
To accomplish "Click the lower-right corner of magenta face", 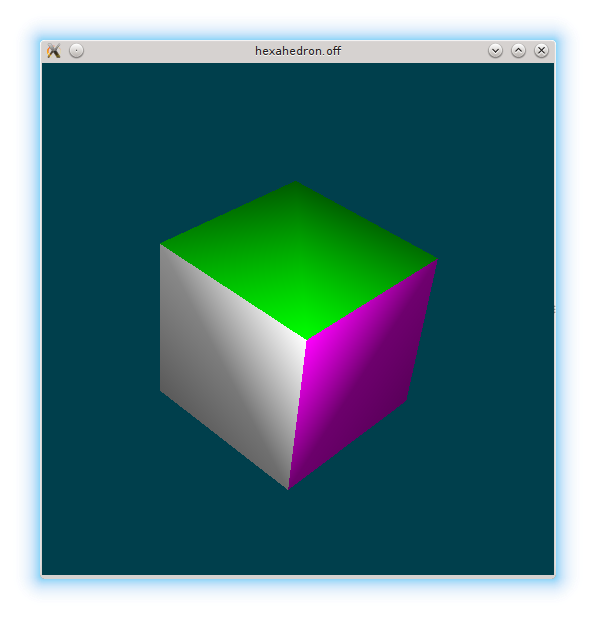I will (407, 400).
